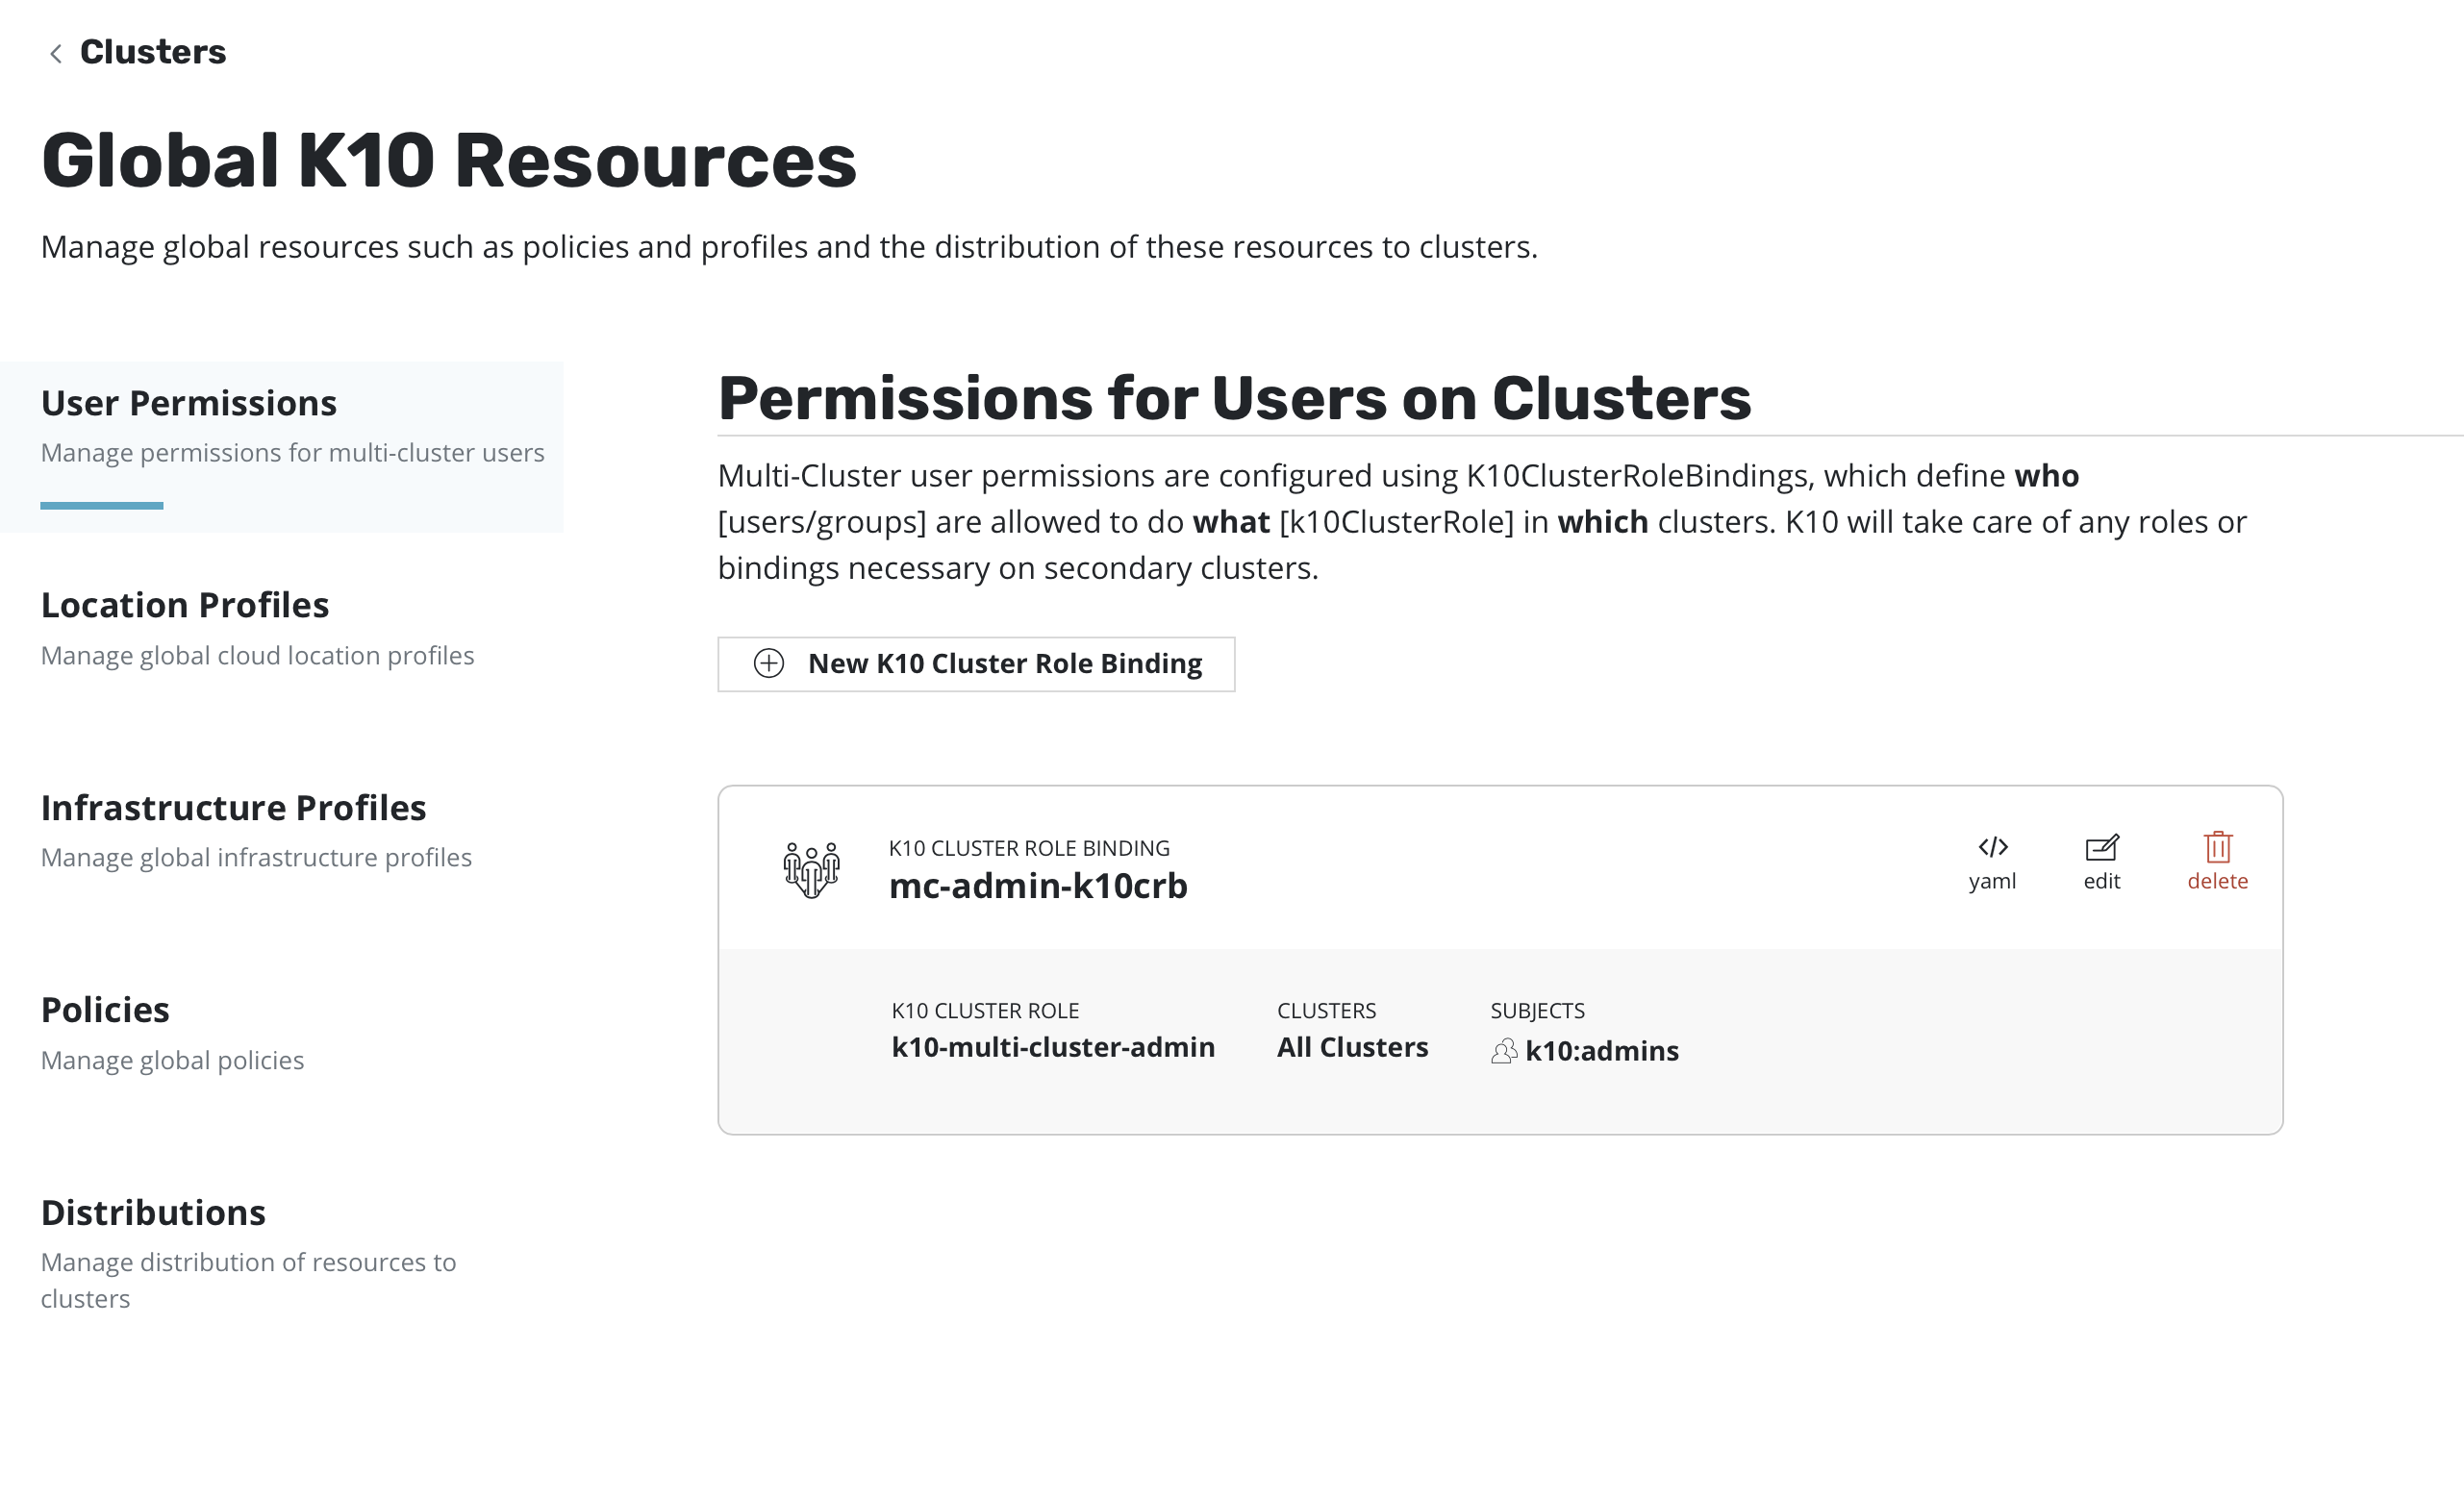Navigate to the Distributions section
Image resolution: width=2464 pixels, height=1500 pixels.
pos(153,1212)
